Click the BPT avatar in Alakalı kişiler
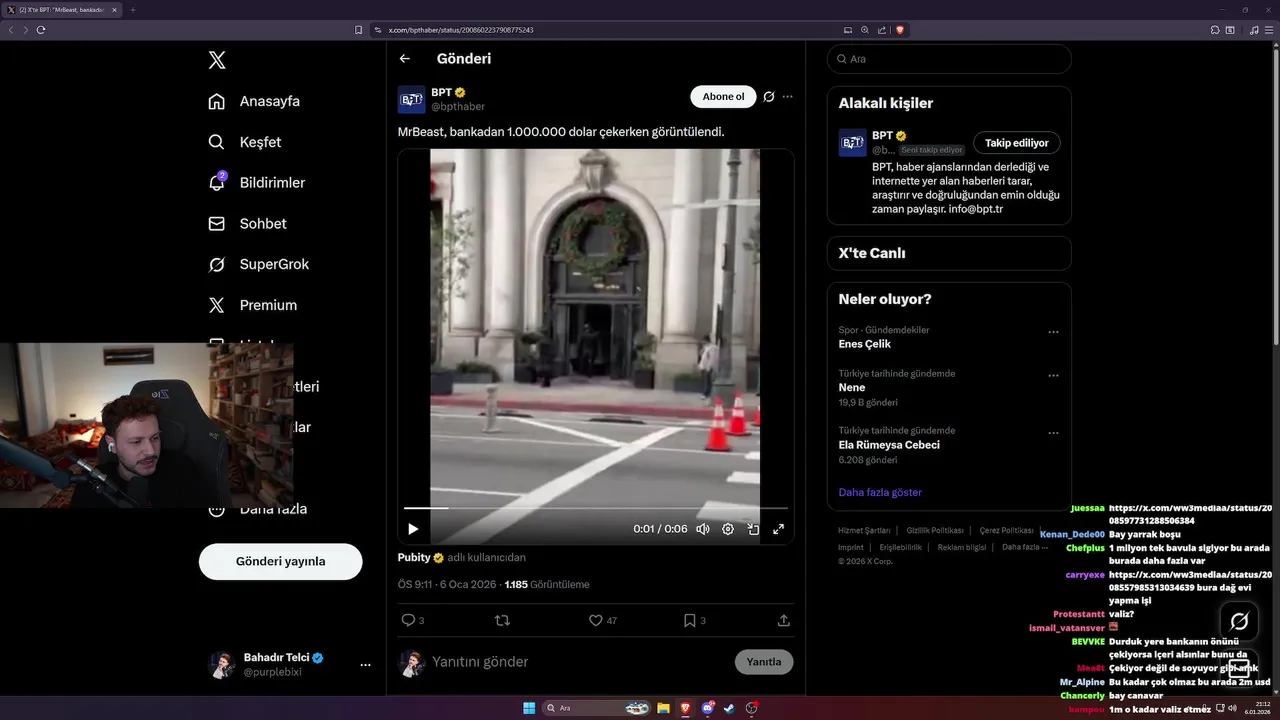1280x720 pixels. (x=852, y=143)
